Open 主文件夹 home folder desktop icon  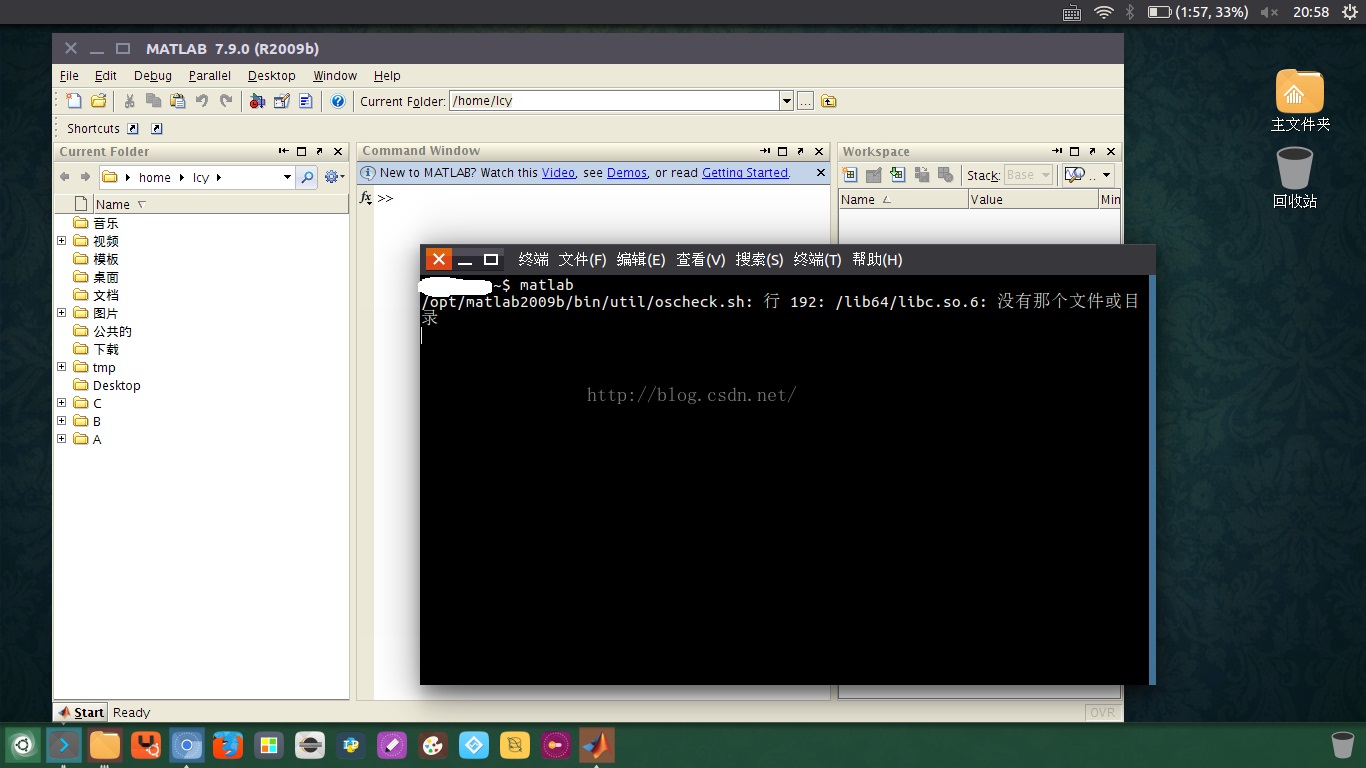click(x=1300, y=101)
